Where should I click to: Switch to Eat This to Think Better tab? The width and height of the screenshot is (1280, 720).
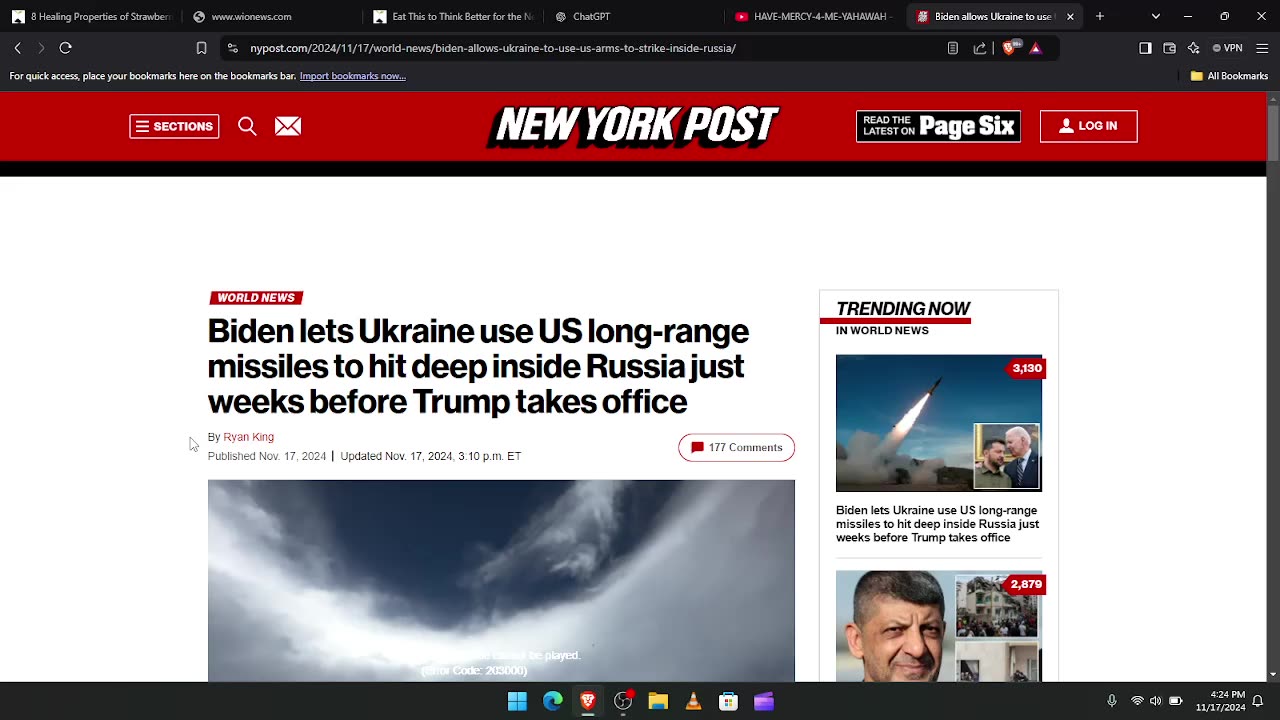click(453, 17)
